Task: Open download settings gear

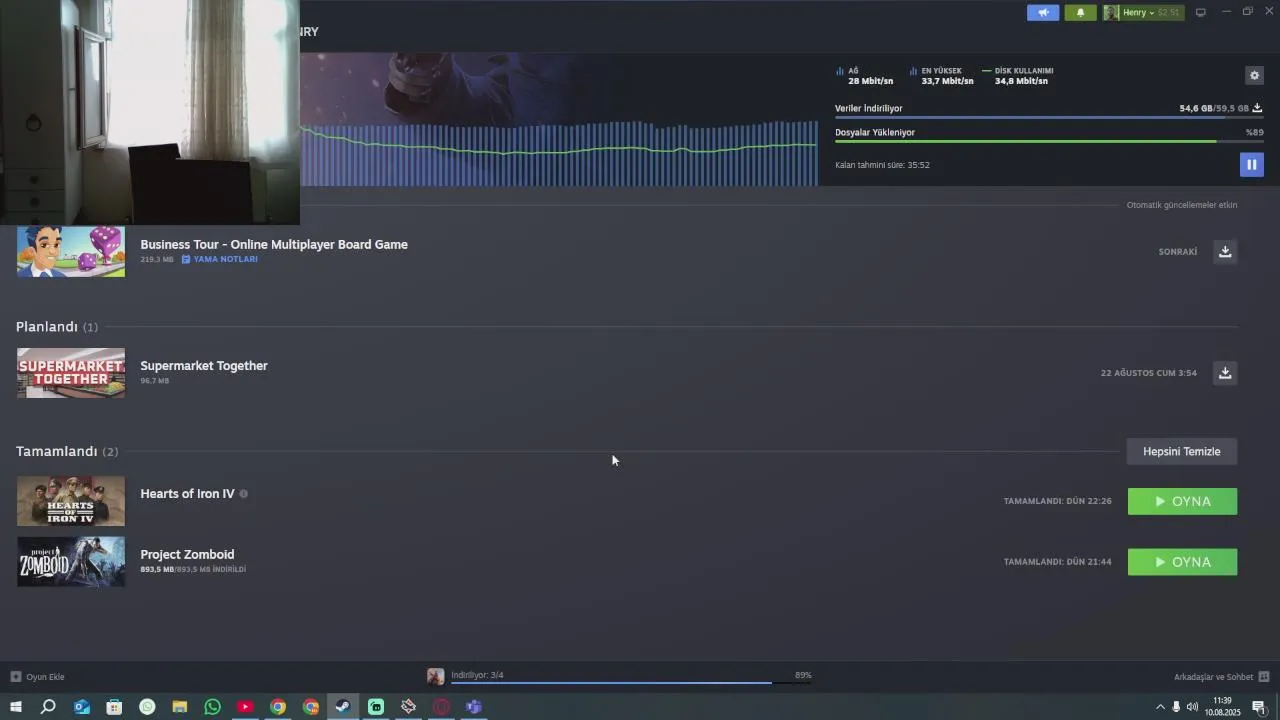Action: 1254,75
